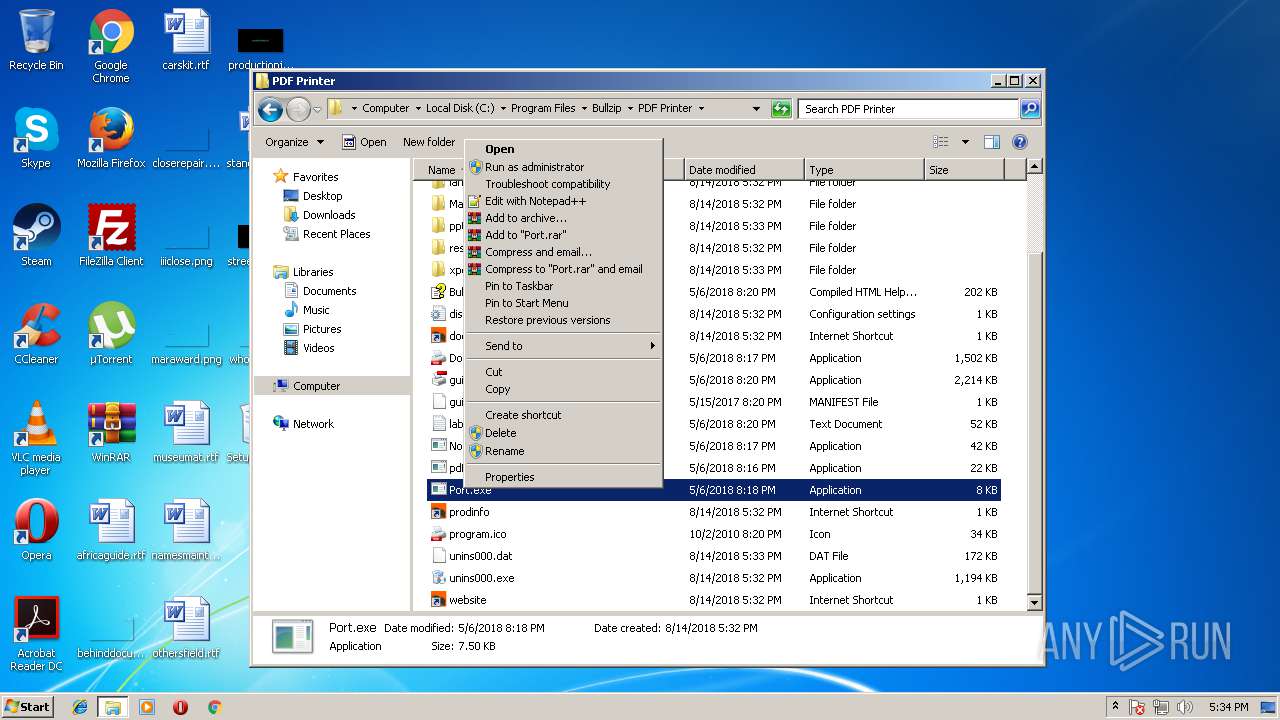Choose Add to archive...

[563, 218]
